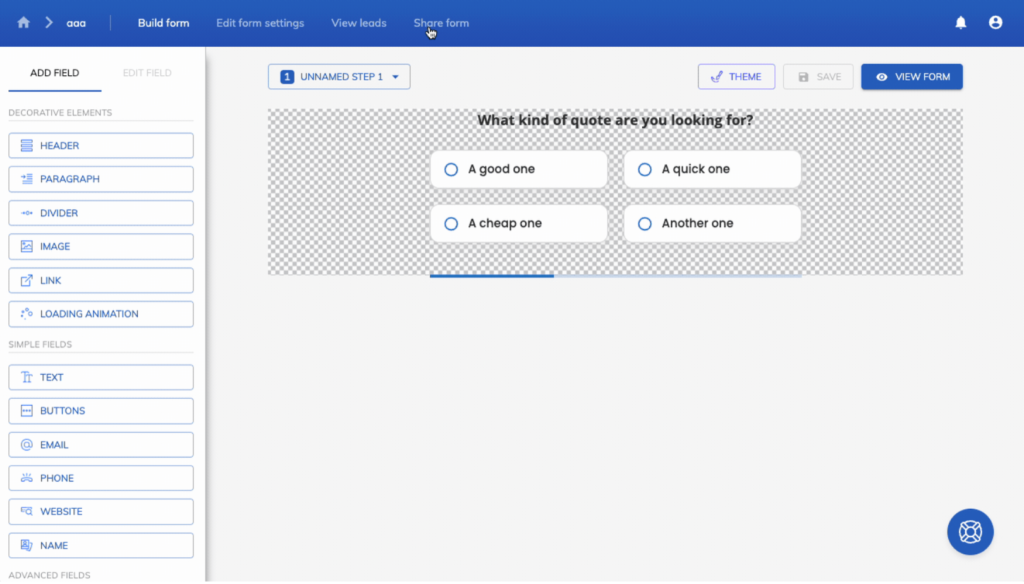Screen dimensions: 1024x584
Task: Add a HEADER element
Action: [101, 146]
